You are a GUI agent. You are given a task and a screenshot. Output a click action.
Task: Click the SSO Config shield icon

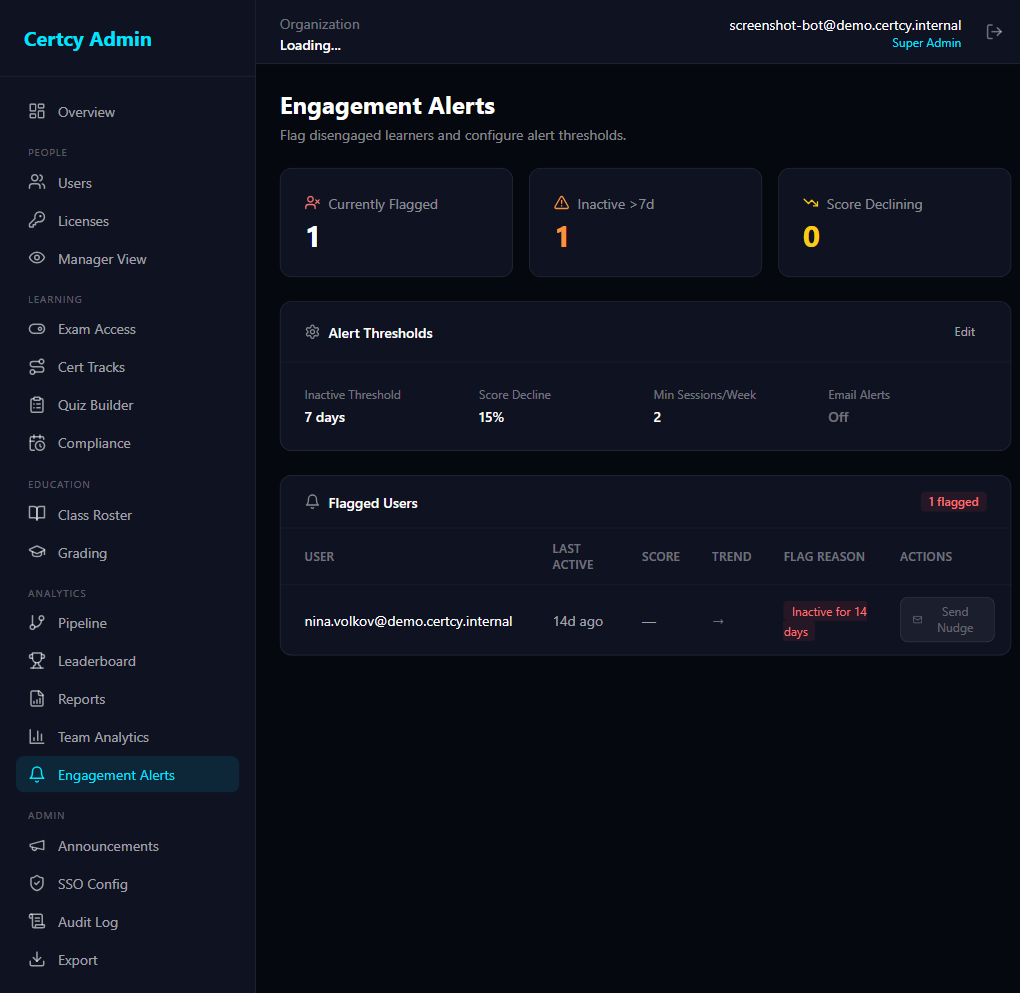[x=37, y=883]
